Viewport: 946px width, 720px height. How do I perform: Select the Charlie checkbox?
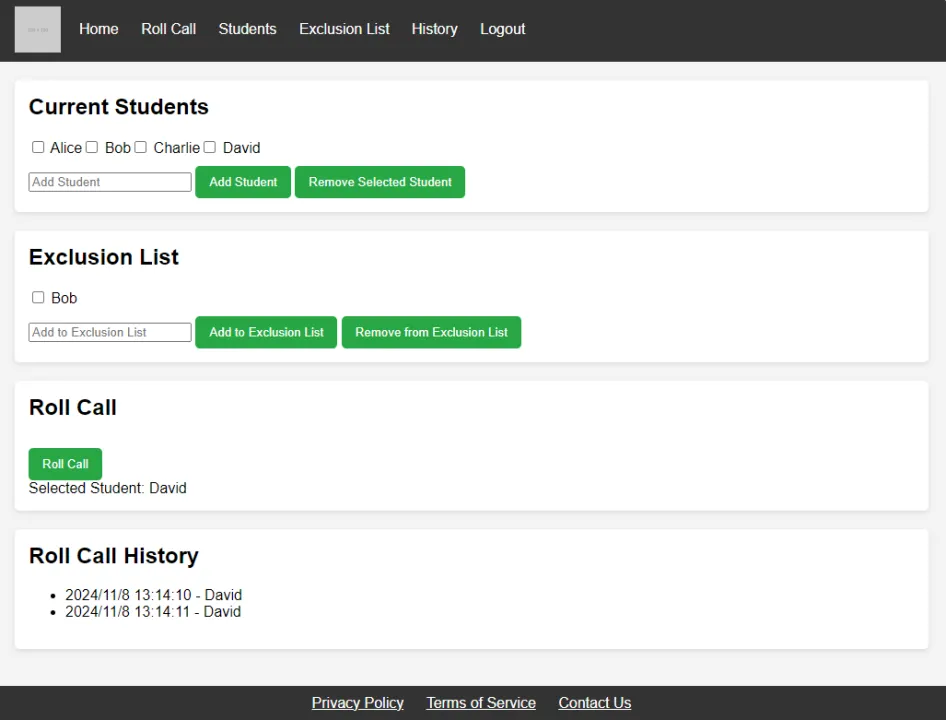pos(141,147)
